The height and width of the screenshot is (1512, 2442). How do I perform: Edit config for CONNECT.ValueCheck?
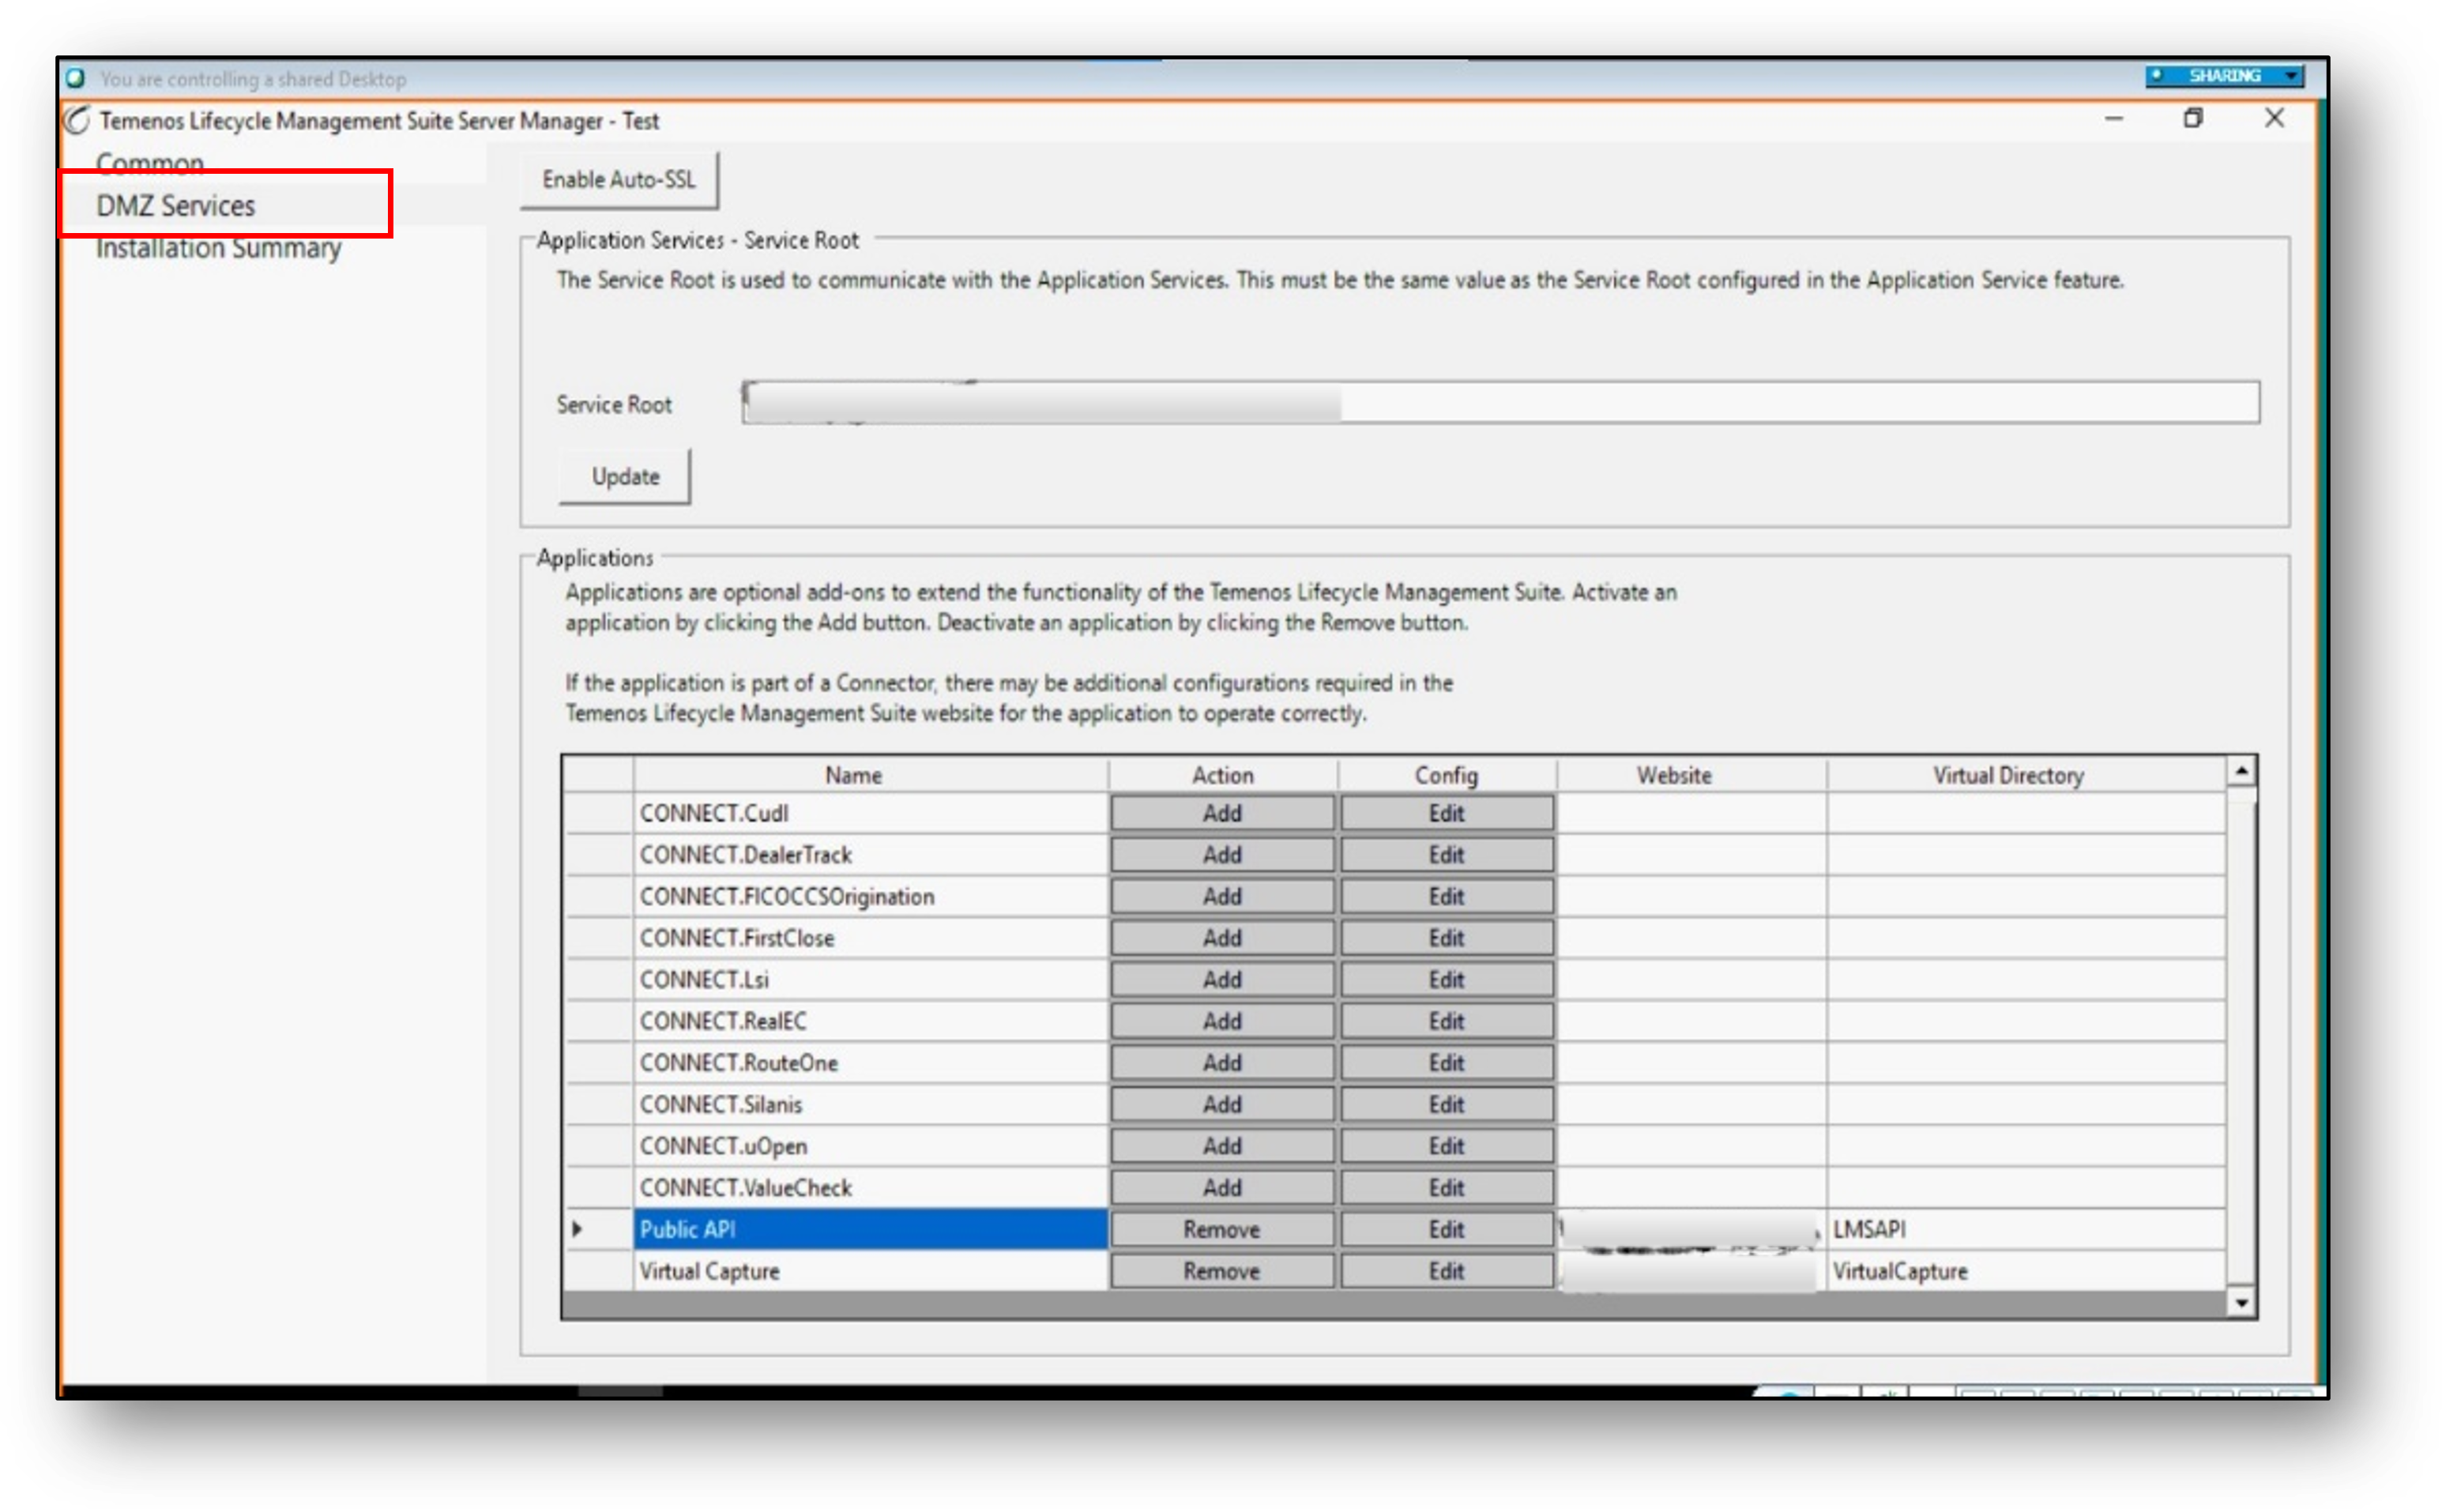(1446, 1188)
